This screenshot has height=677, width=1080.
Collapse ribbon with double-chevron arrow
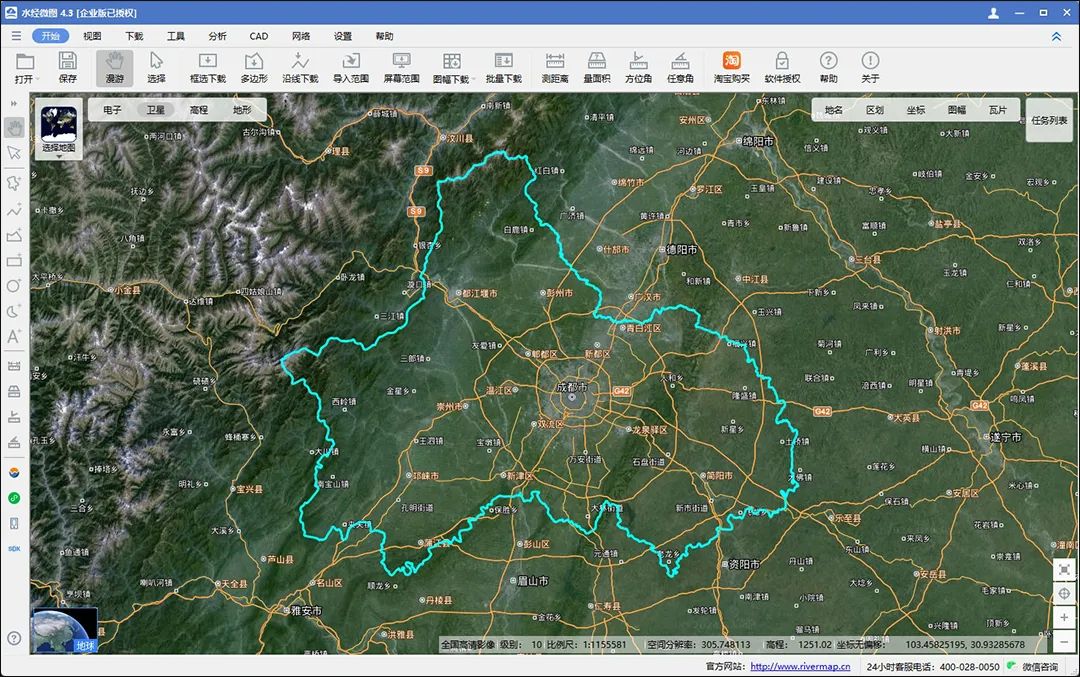pyautogui.click(x=1056, y=37)
